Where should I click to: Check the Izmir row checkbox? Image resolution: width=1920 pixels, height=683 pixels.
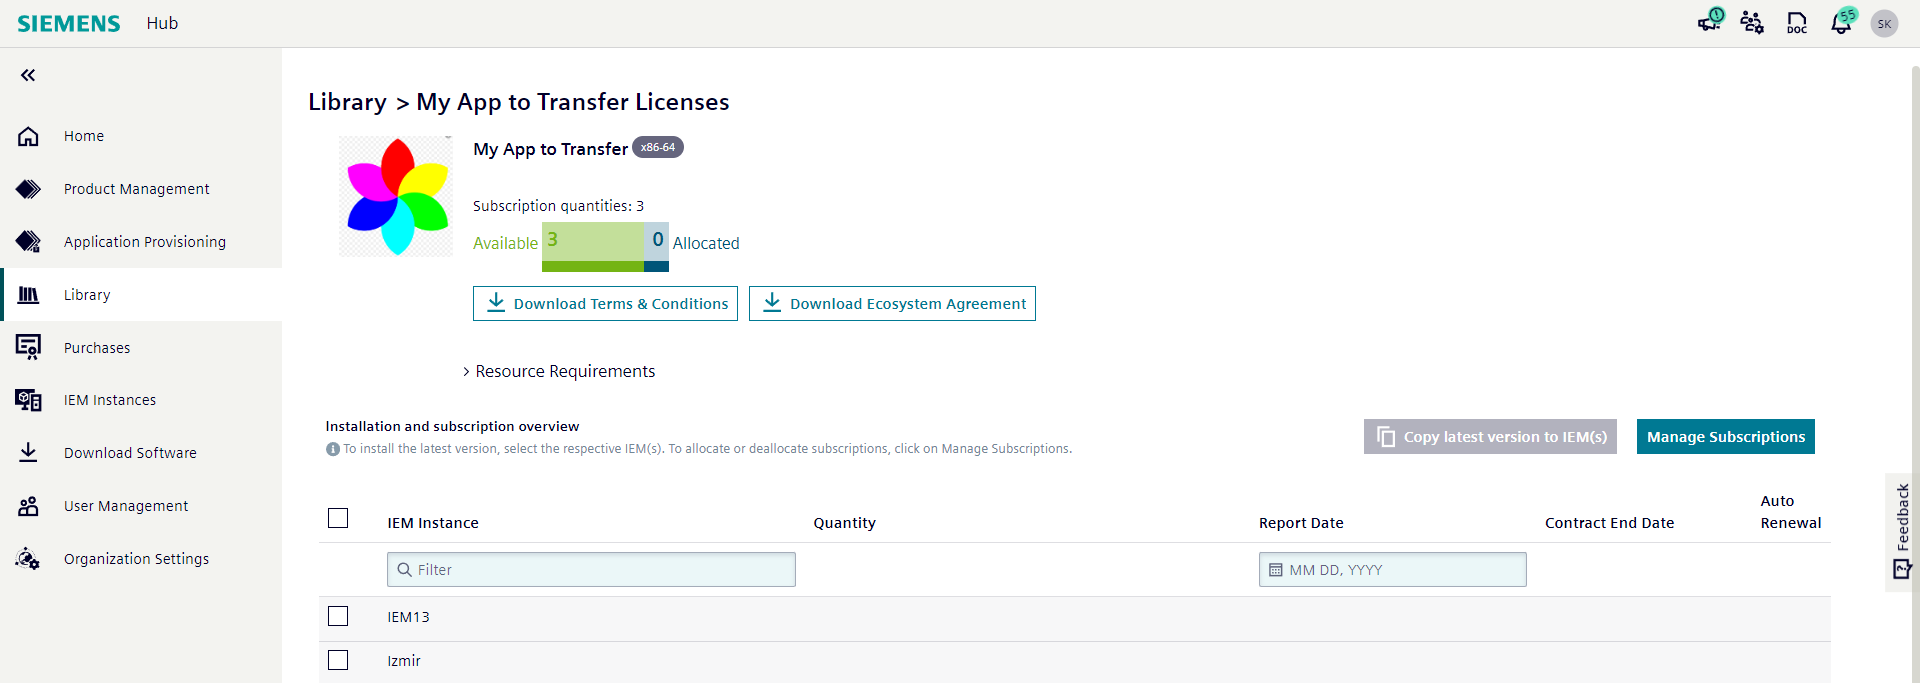coord(338,660)
